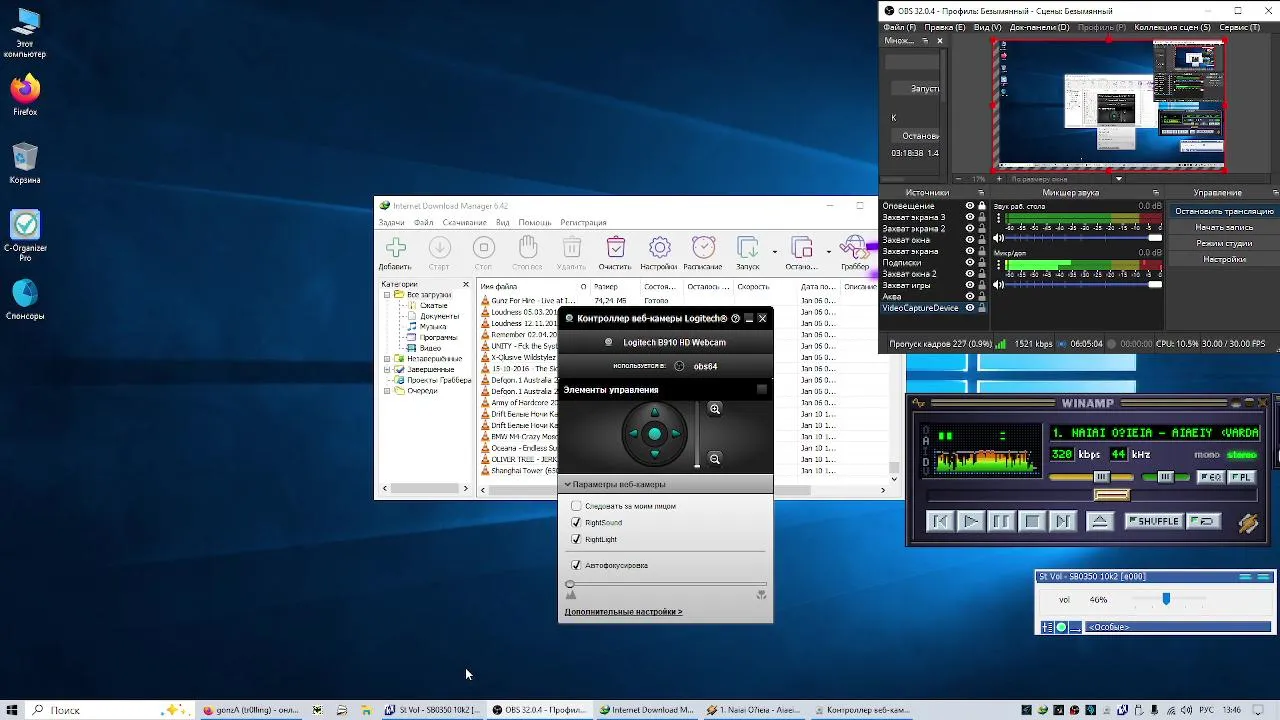Toggle Winamp PL playlist button

click(x=1241, y=478)
